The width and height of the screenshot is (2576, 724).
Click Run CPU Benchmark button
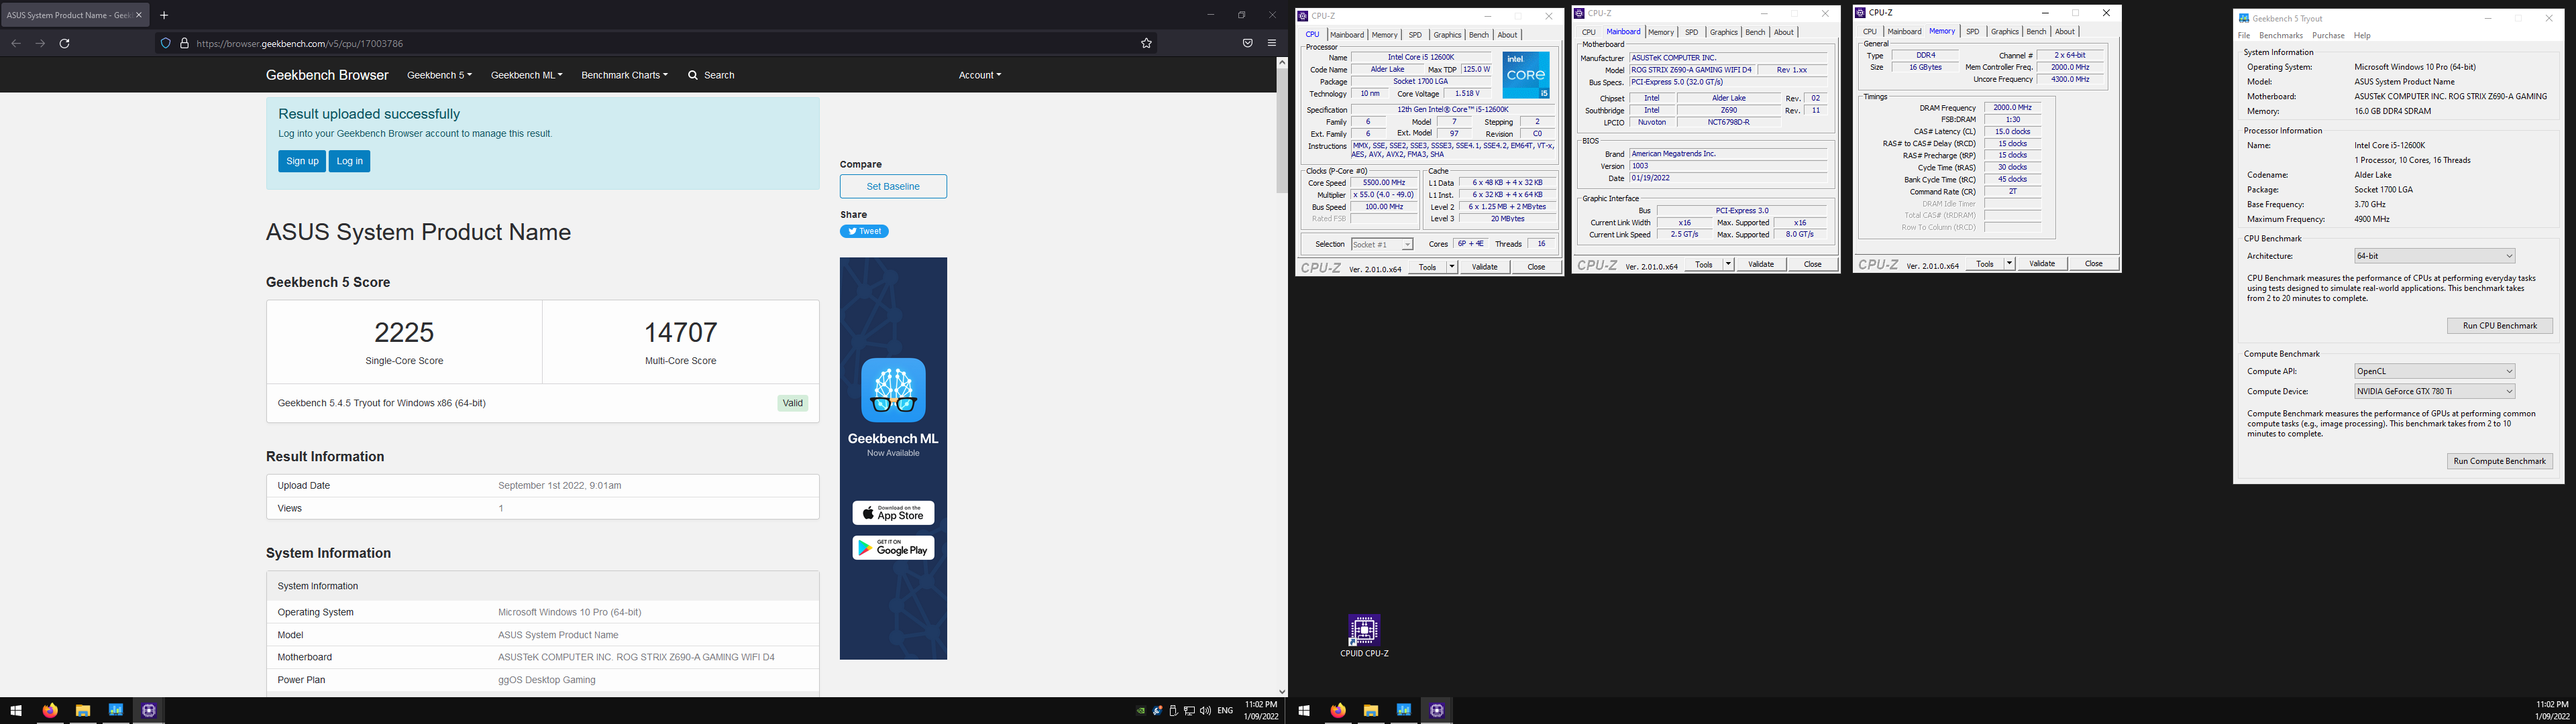pyautogui.click(x=2500, y=326)
